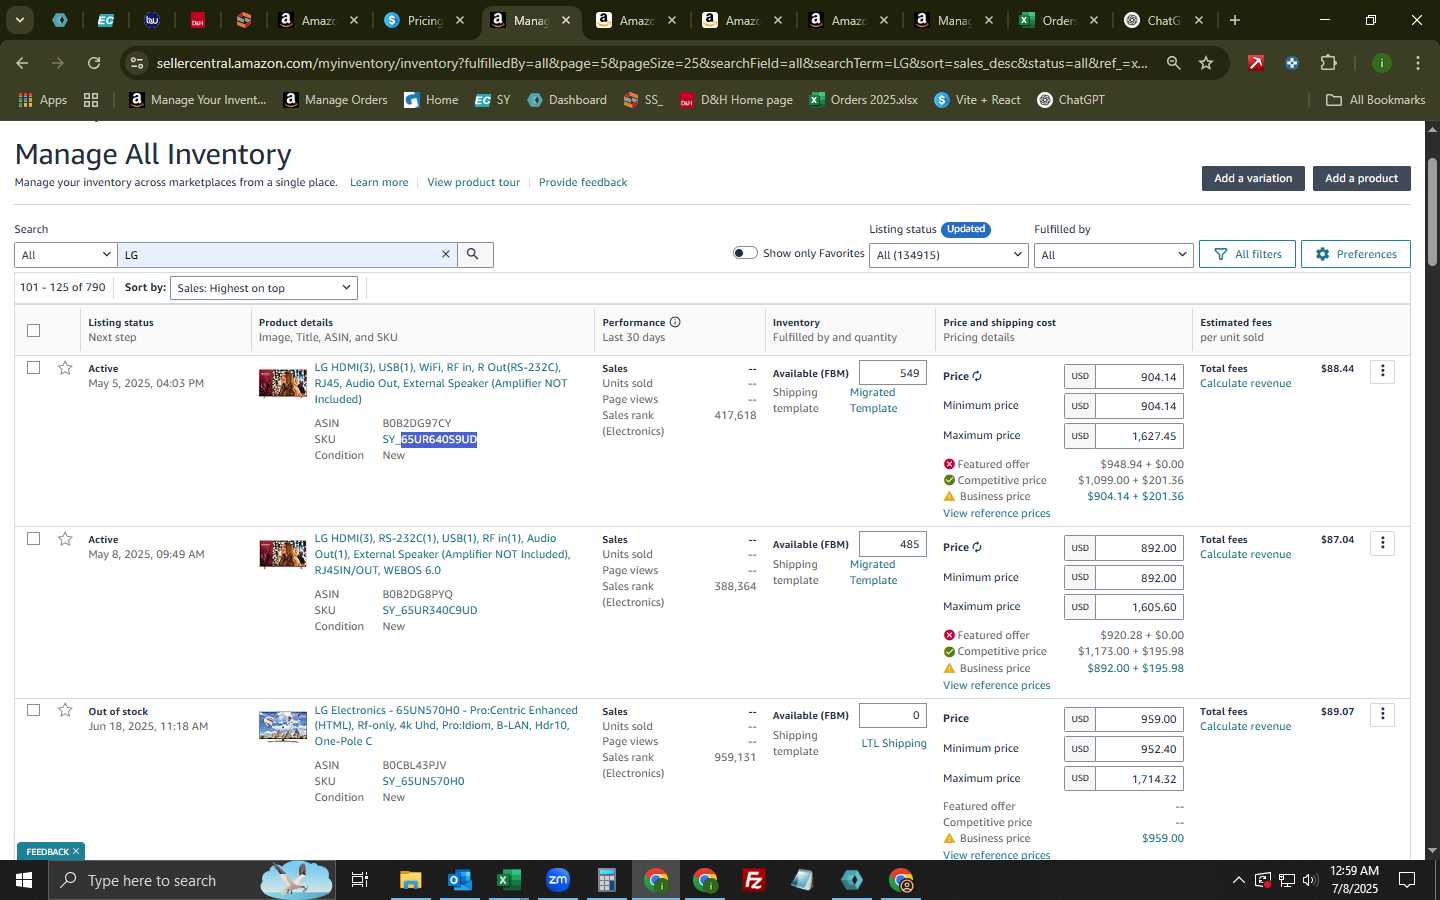This screenshot has height=900, width=1440.
Task: Click thumbnail of LG 65UN570H0 TV
Action: tap(283, 726)
